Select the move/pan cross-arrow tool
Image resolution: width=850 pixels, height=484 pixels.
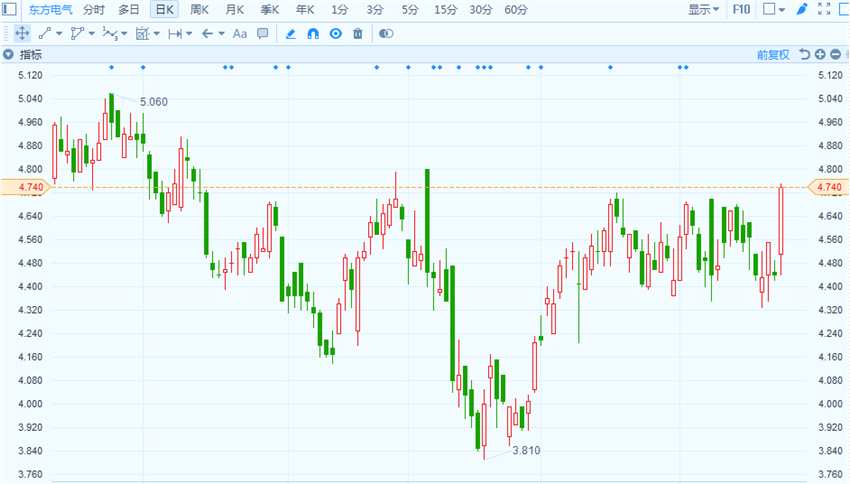pyautogui.click(x=22, y=34)
